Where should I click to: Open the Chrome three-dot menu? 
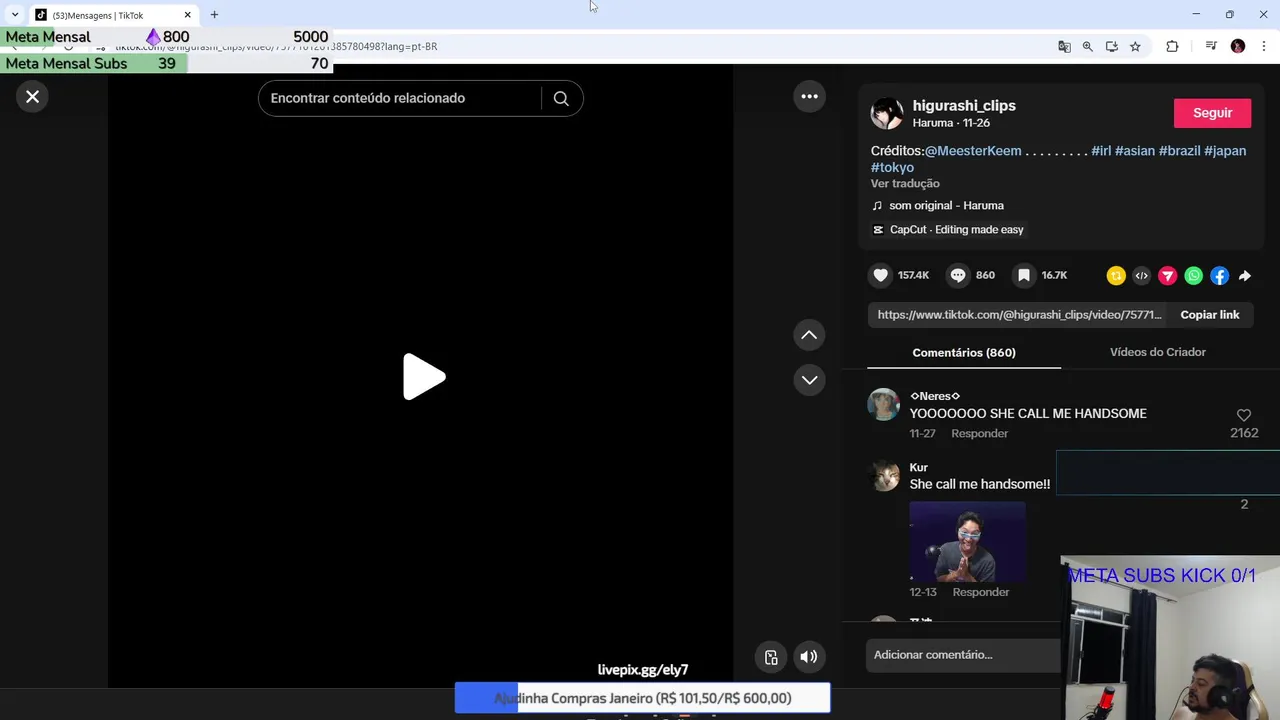click(1265, 46)
